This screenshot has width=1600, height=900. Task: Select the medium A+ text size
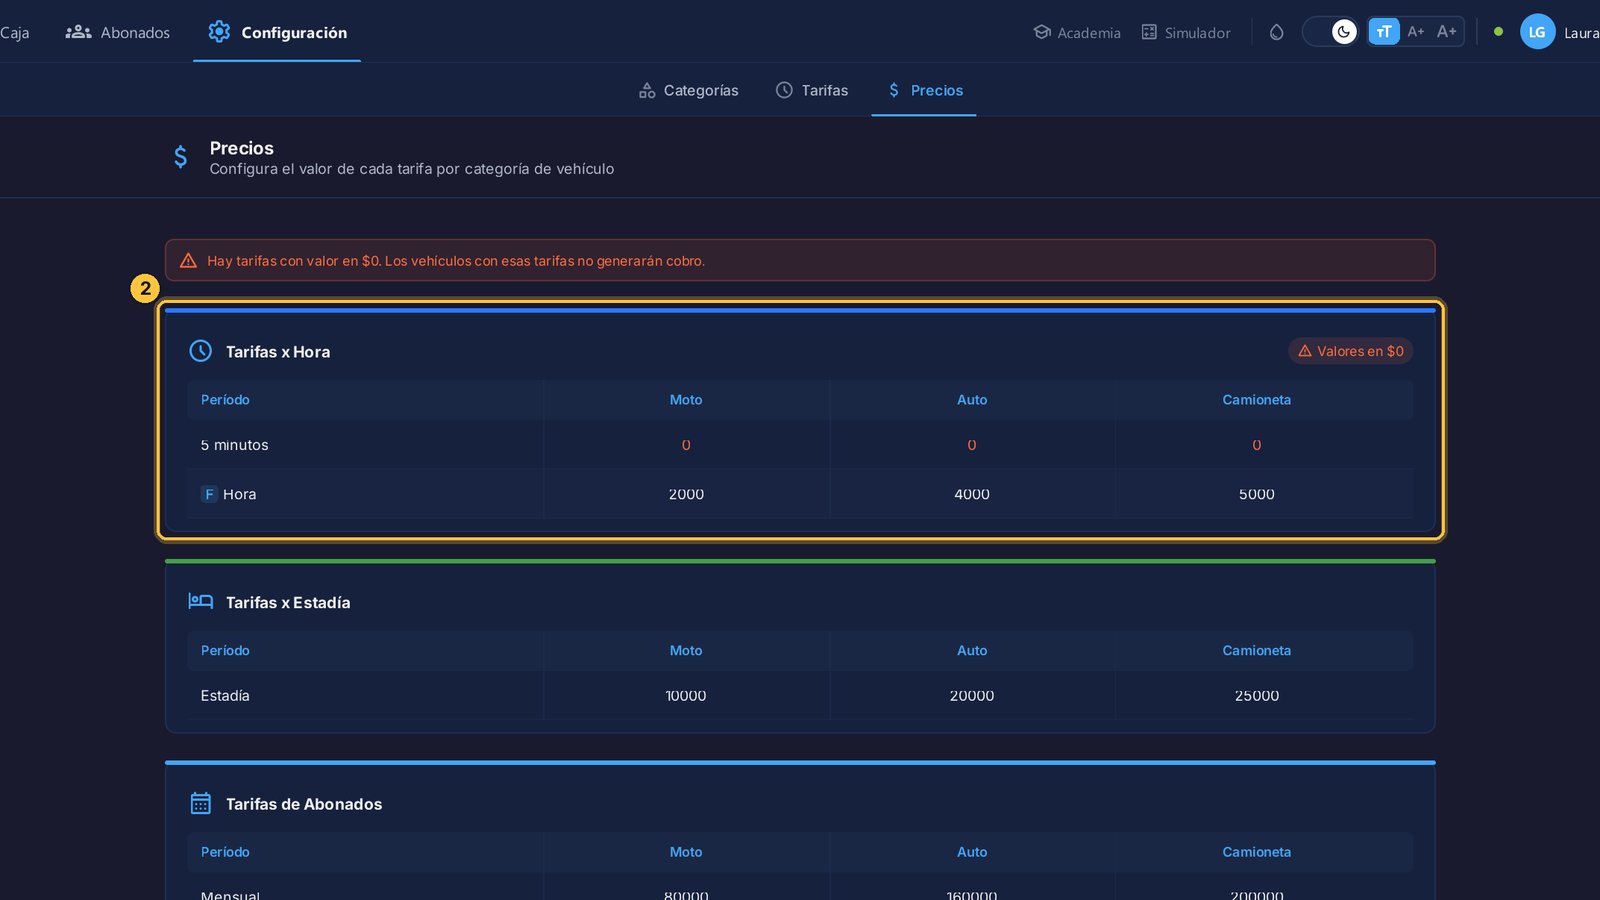1415,32
